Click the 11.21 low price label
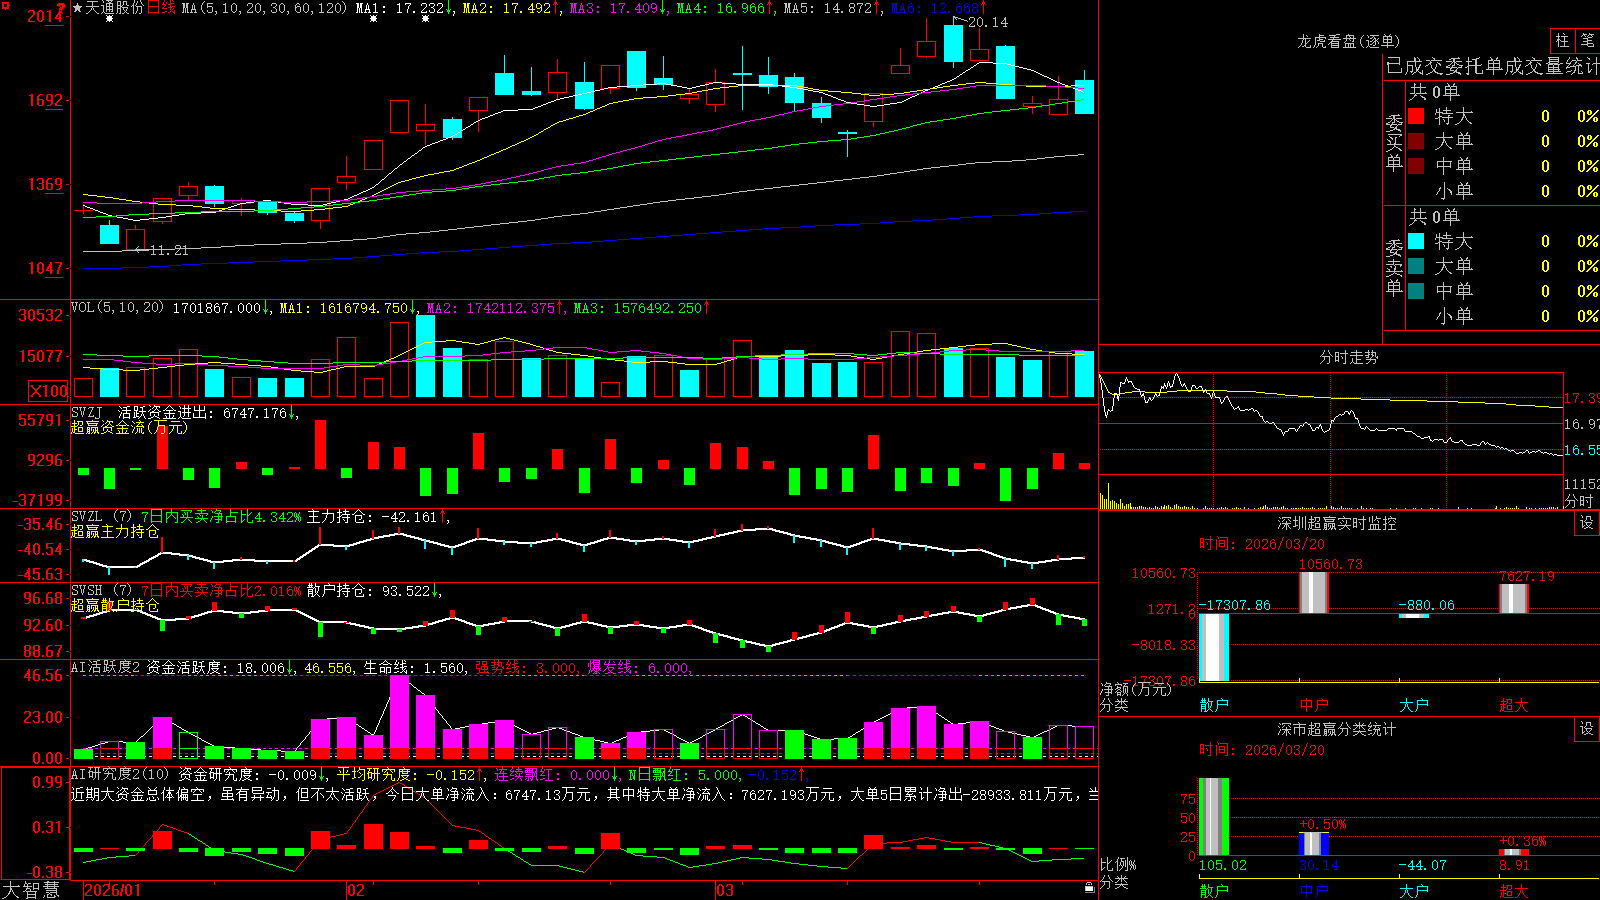Screen dimensions: 1600x900 [x=168, y=250]
